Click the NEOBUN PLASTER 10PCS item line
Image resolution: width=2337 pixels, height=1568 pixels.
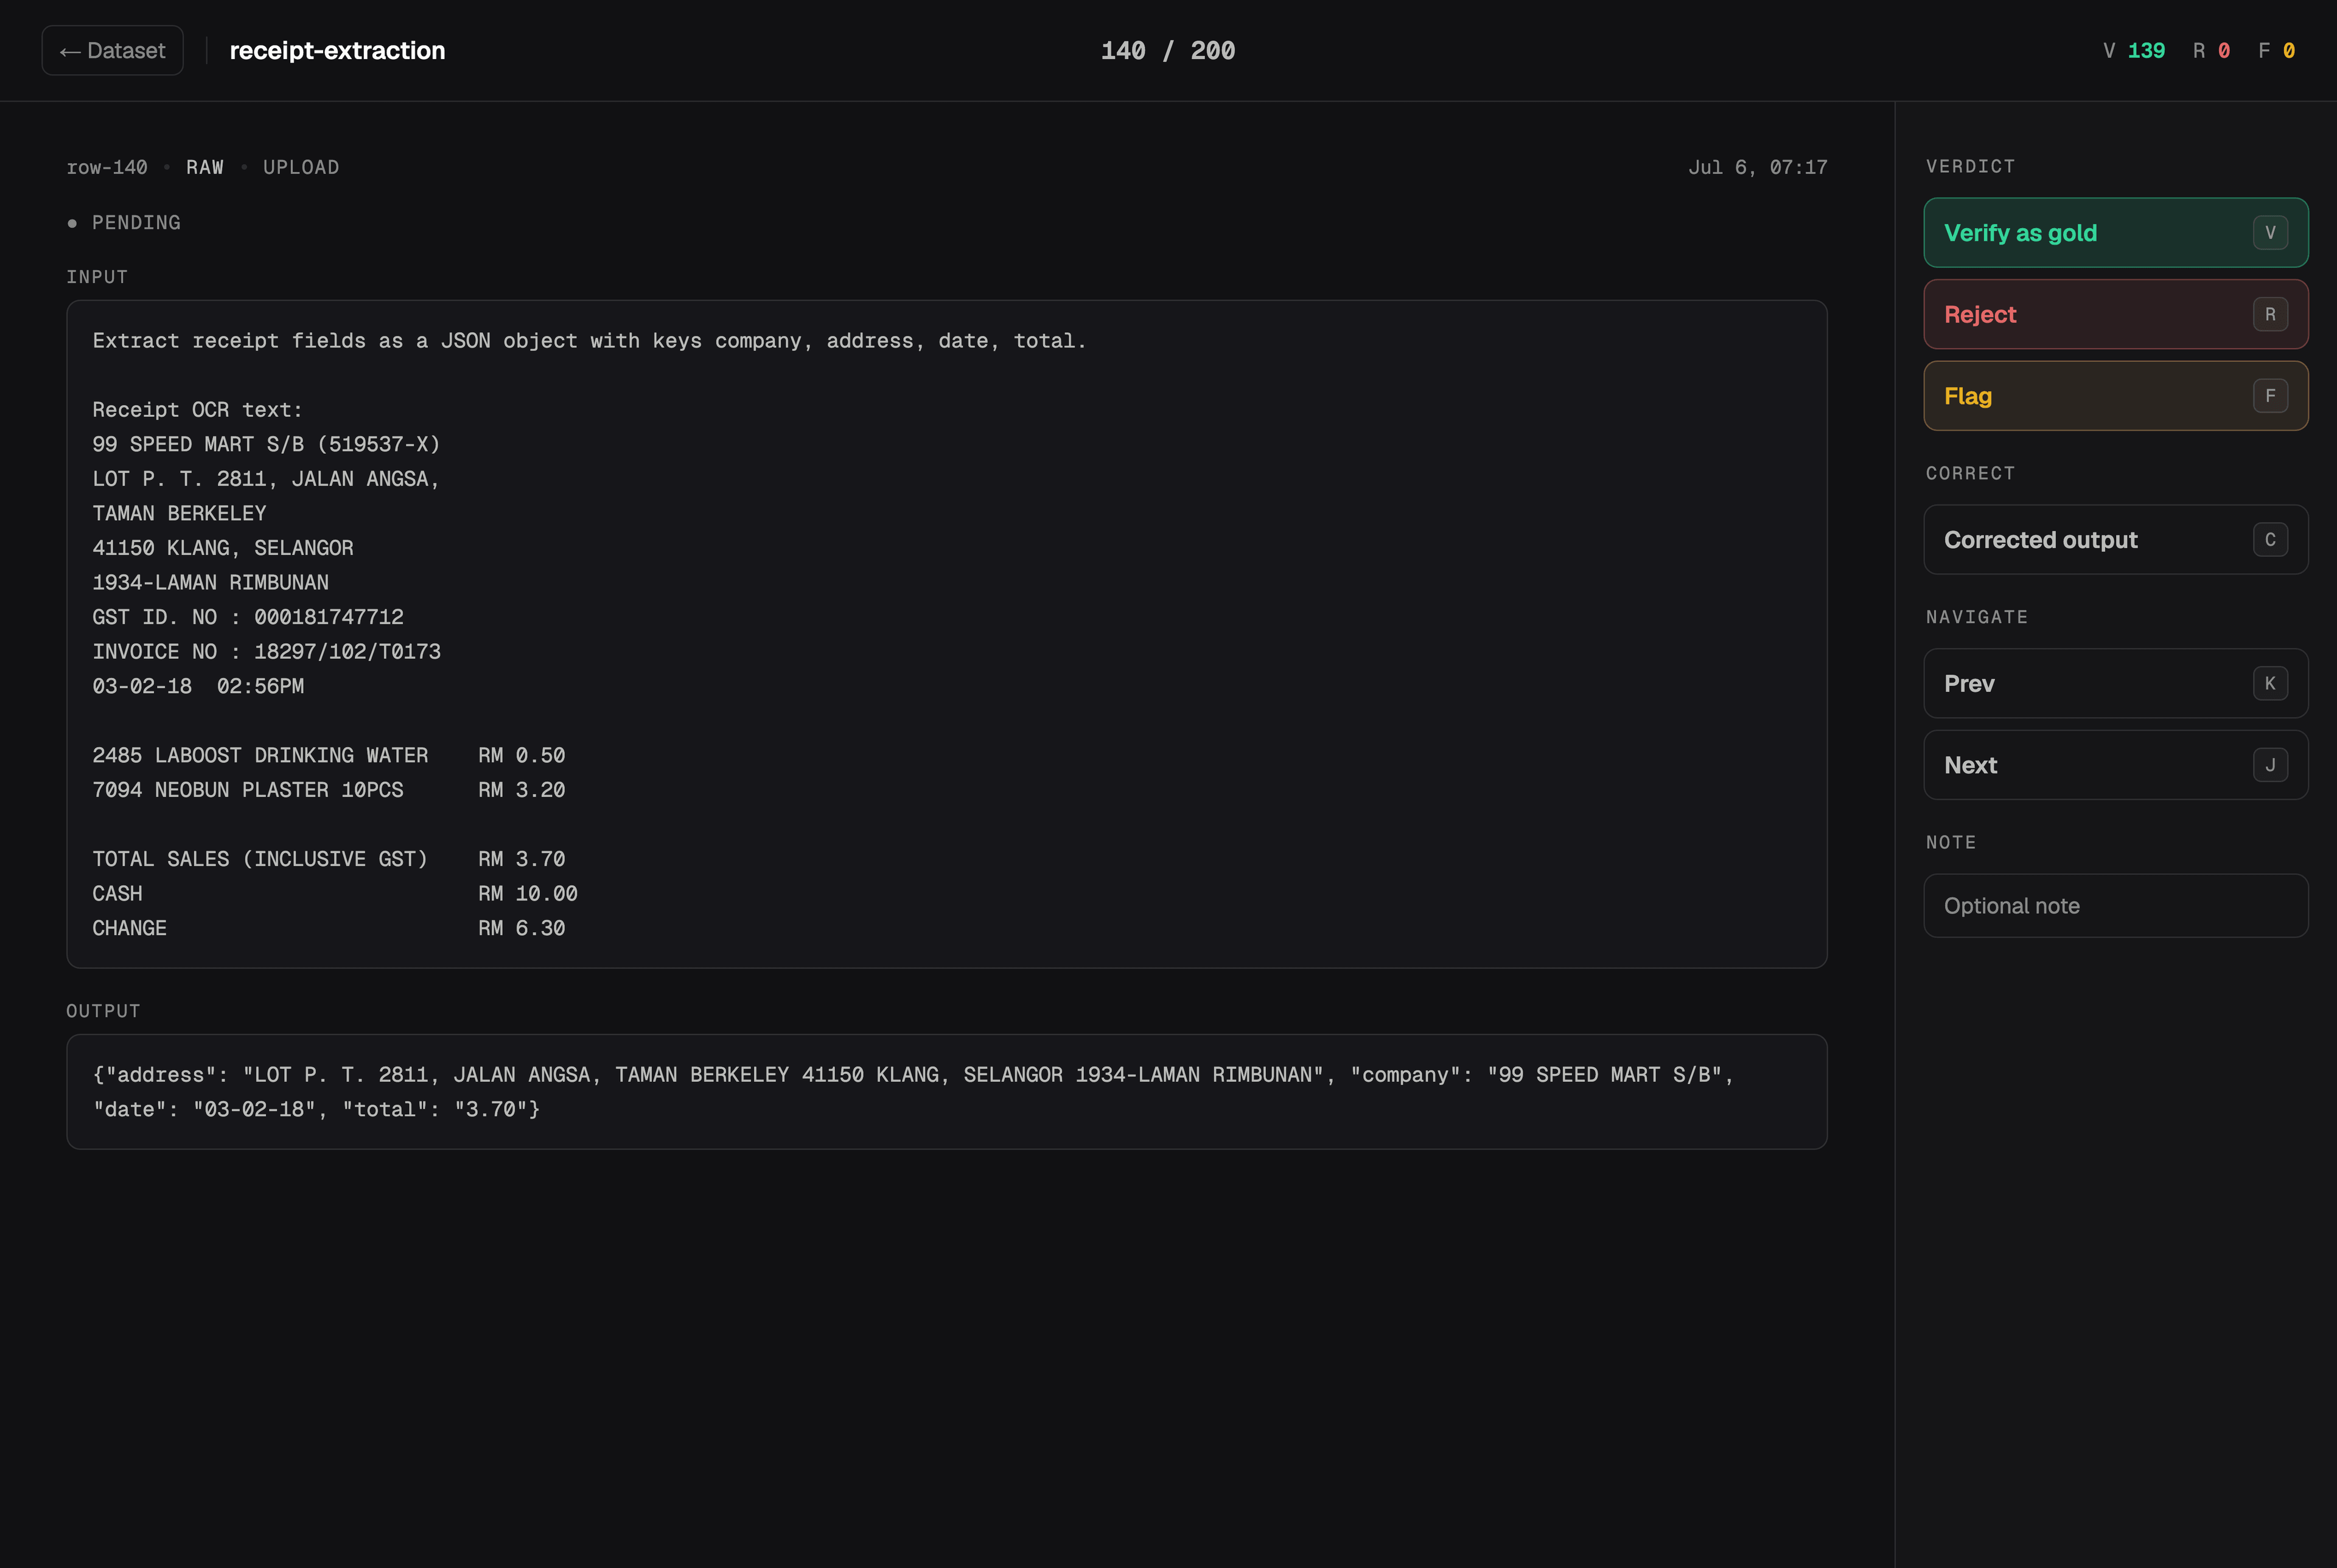coord(329,790)
